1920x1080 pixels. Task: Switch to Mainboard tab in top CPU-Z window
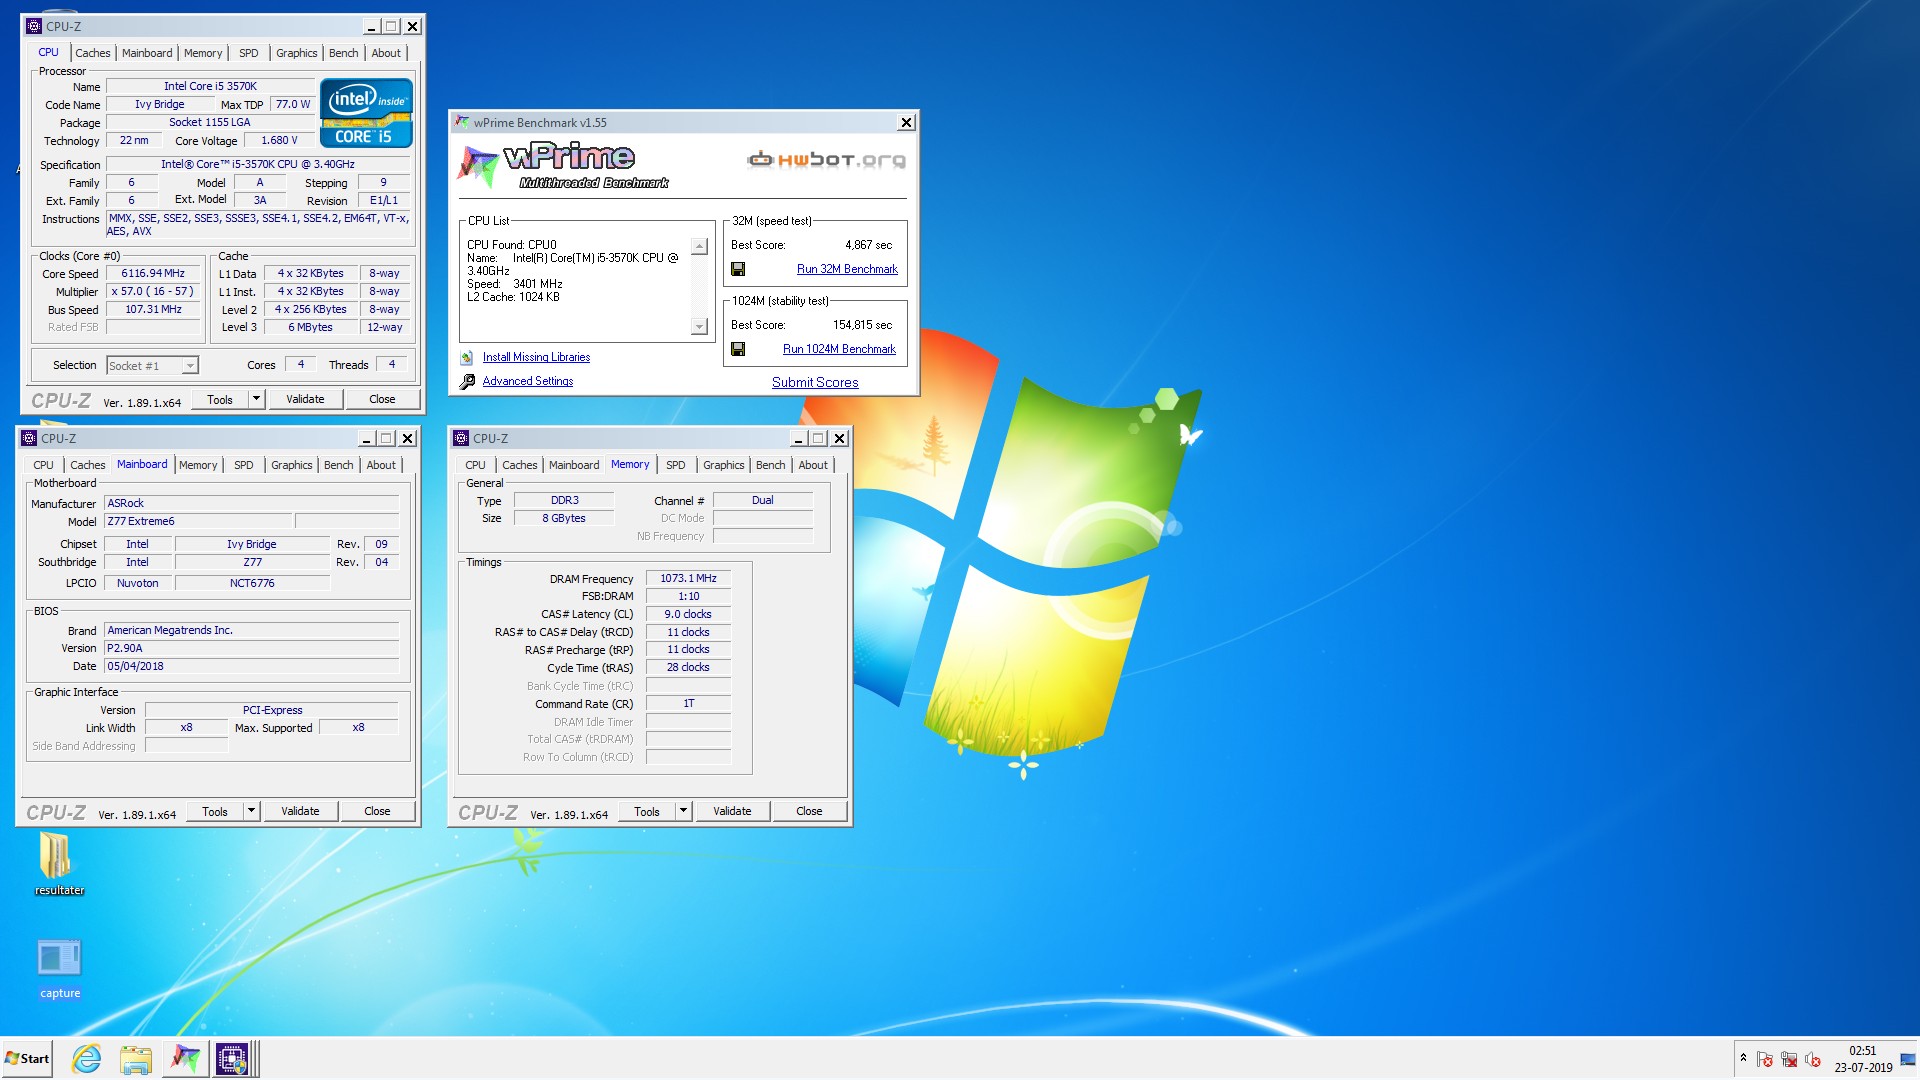pyautogui.click(x=147, y=53)
